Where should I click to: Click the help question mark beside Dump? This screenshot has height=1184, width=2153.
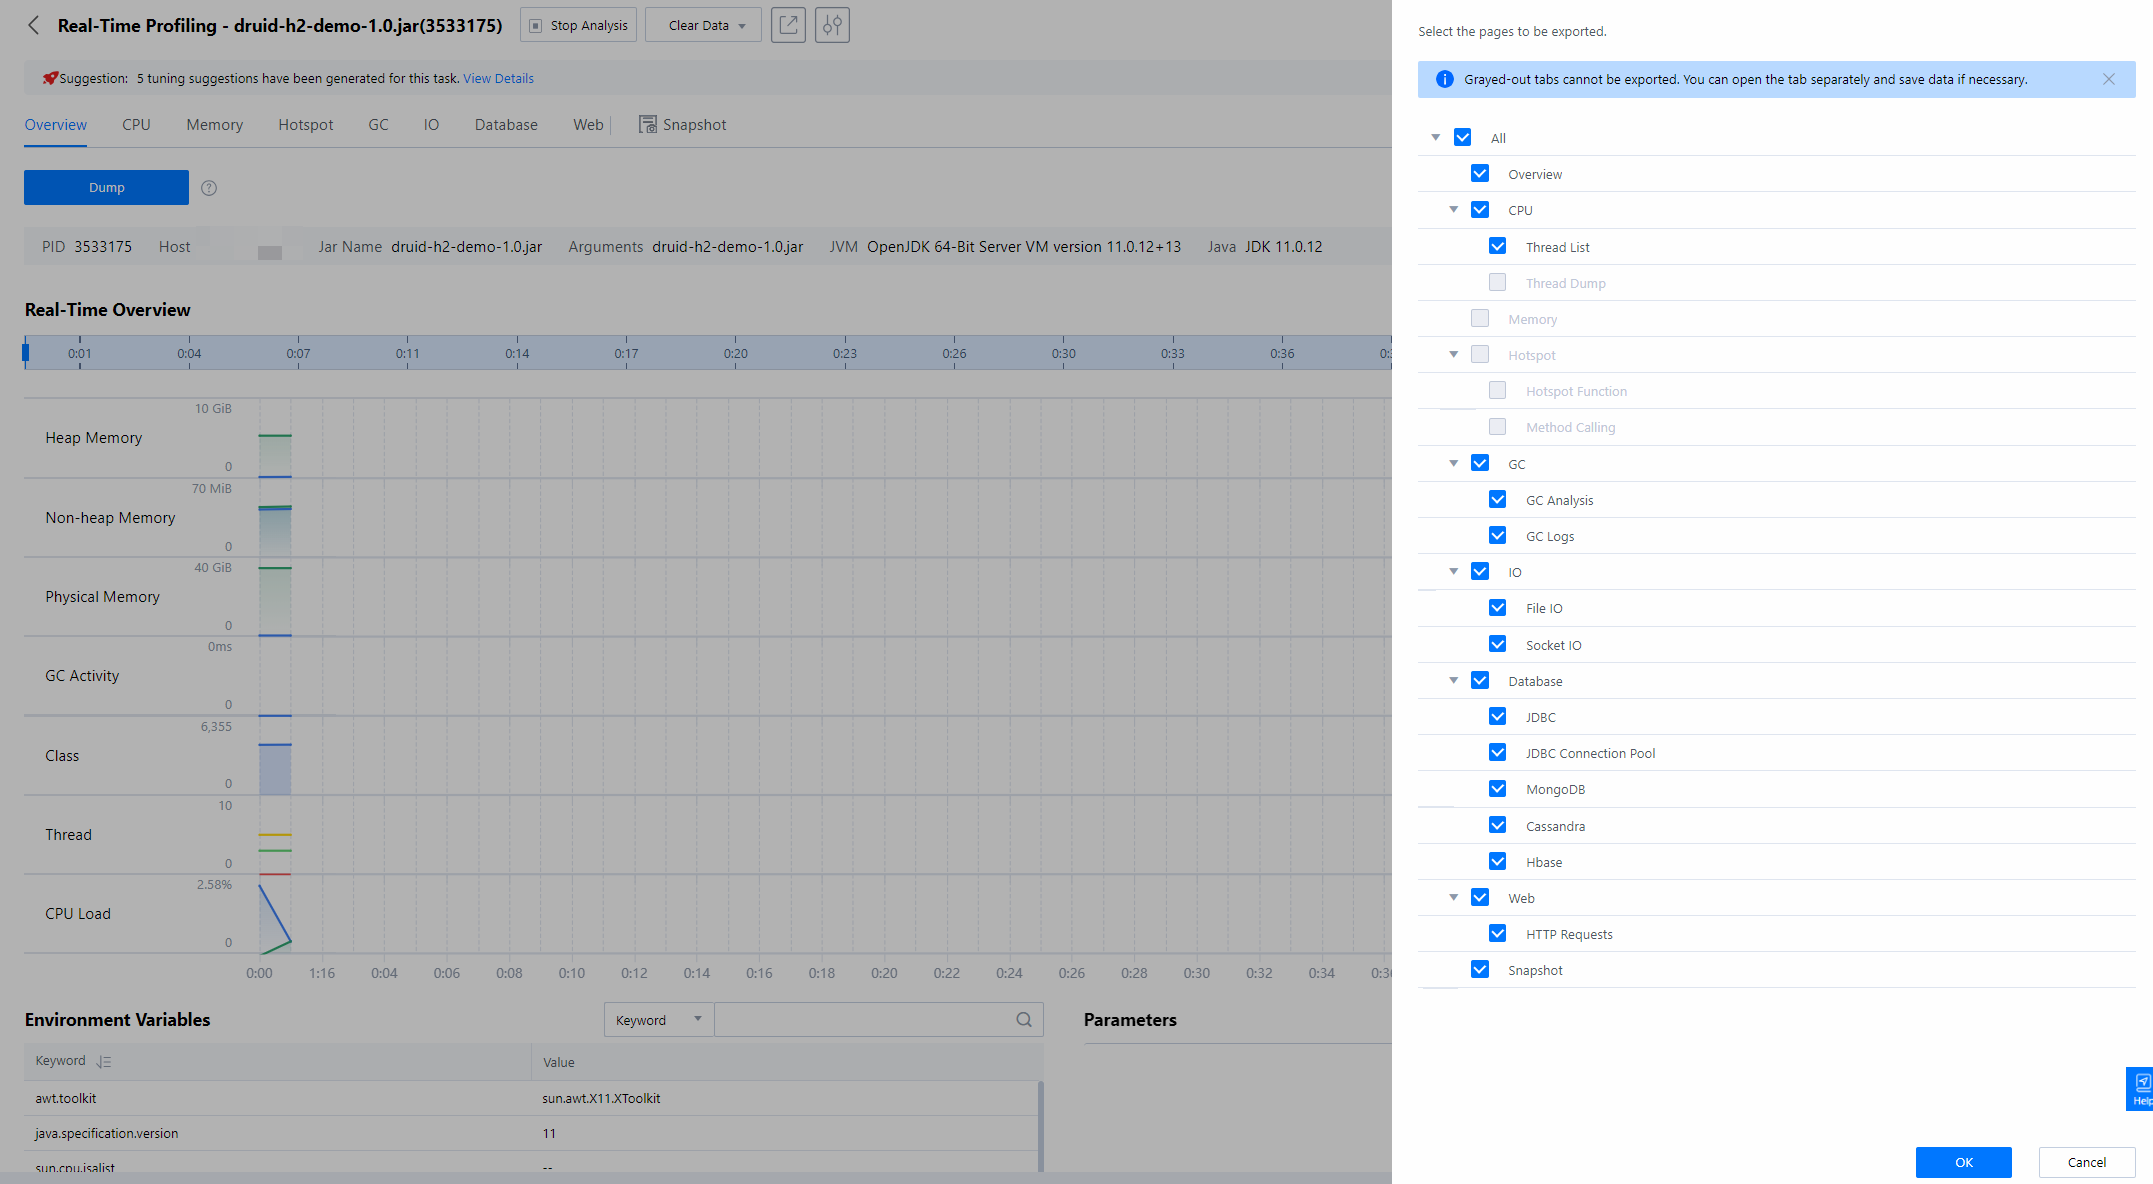[x=209, y=188]
